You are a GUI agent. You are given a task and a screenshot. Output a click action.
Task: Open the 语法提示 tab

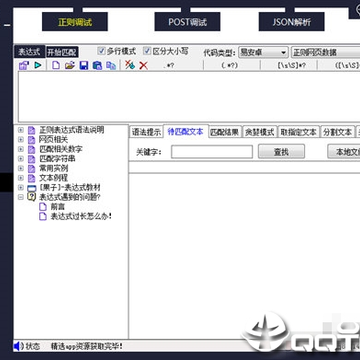pos(146,132)
